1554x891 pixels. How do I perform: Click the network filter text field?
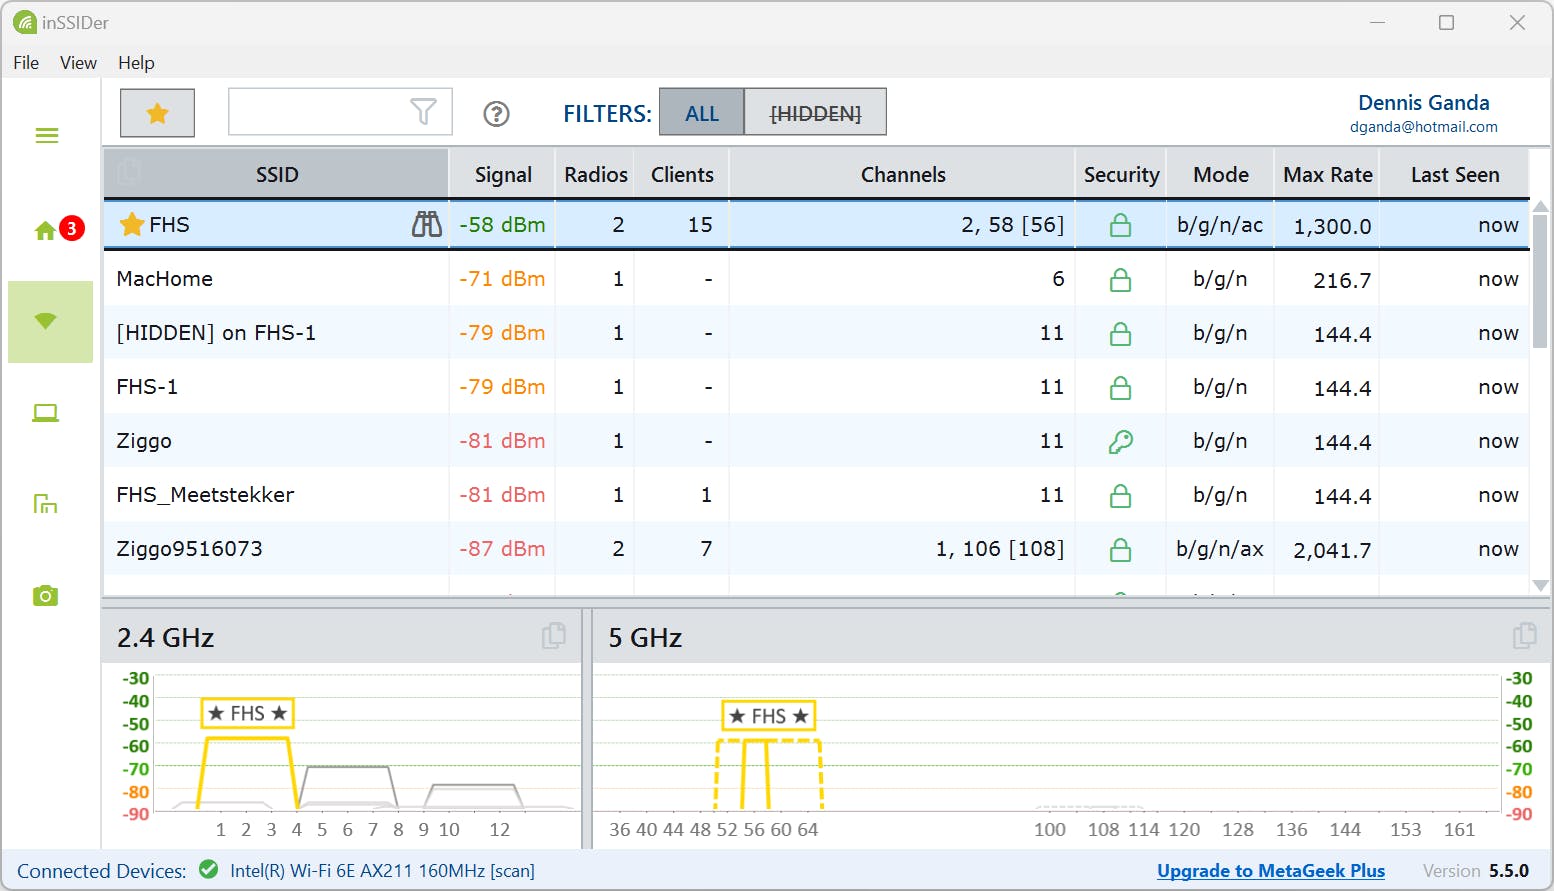tap(318, 112)
